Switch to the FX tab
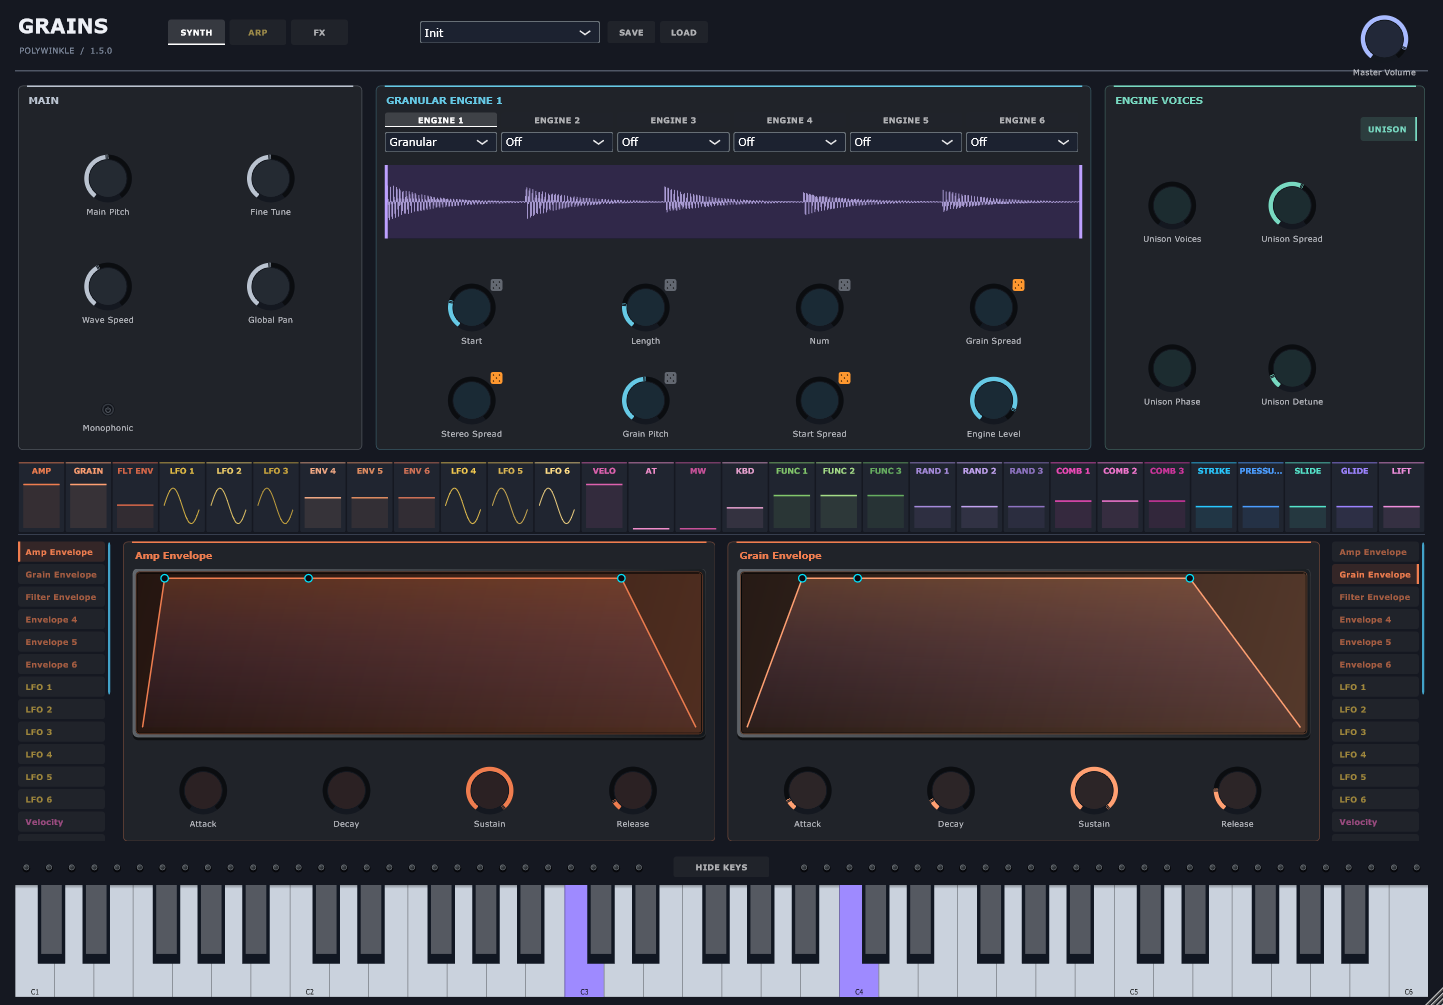 [x=320, y=32]
